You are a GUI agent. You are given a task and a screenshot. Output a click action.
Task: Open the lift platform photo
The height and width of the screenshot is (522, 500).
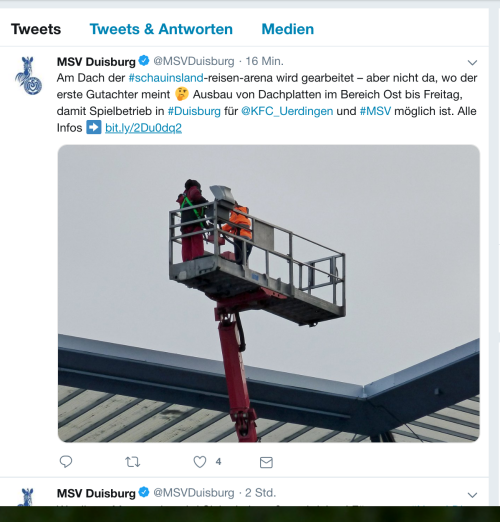269,293
